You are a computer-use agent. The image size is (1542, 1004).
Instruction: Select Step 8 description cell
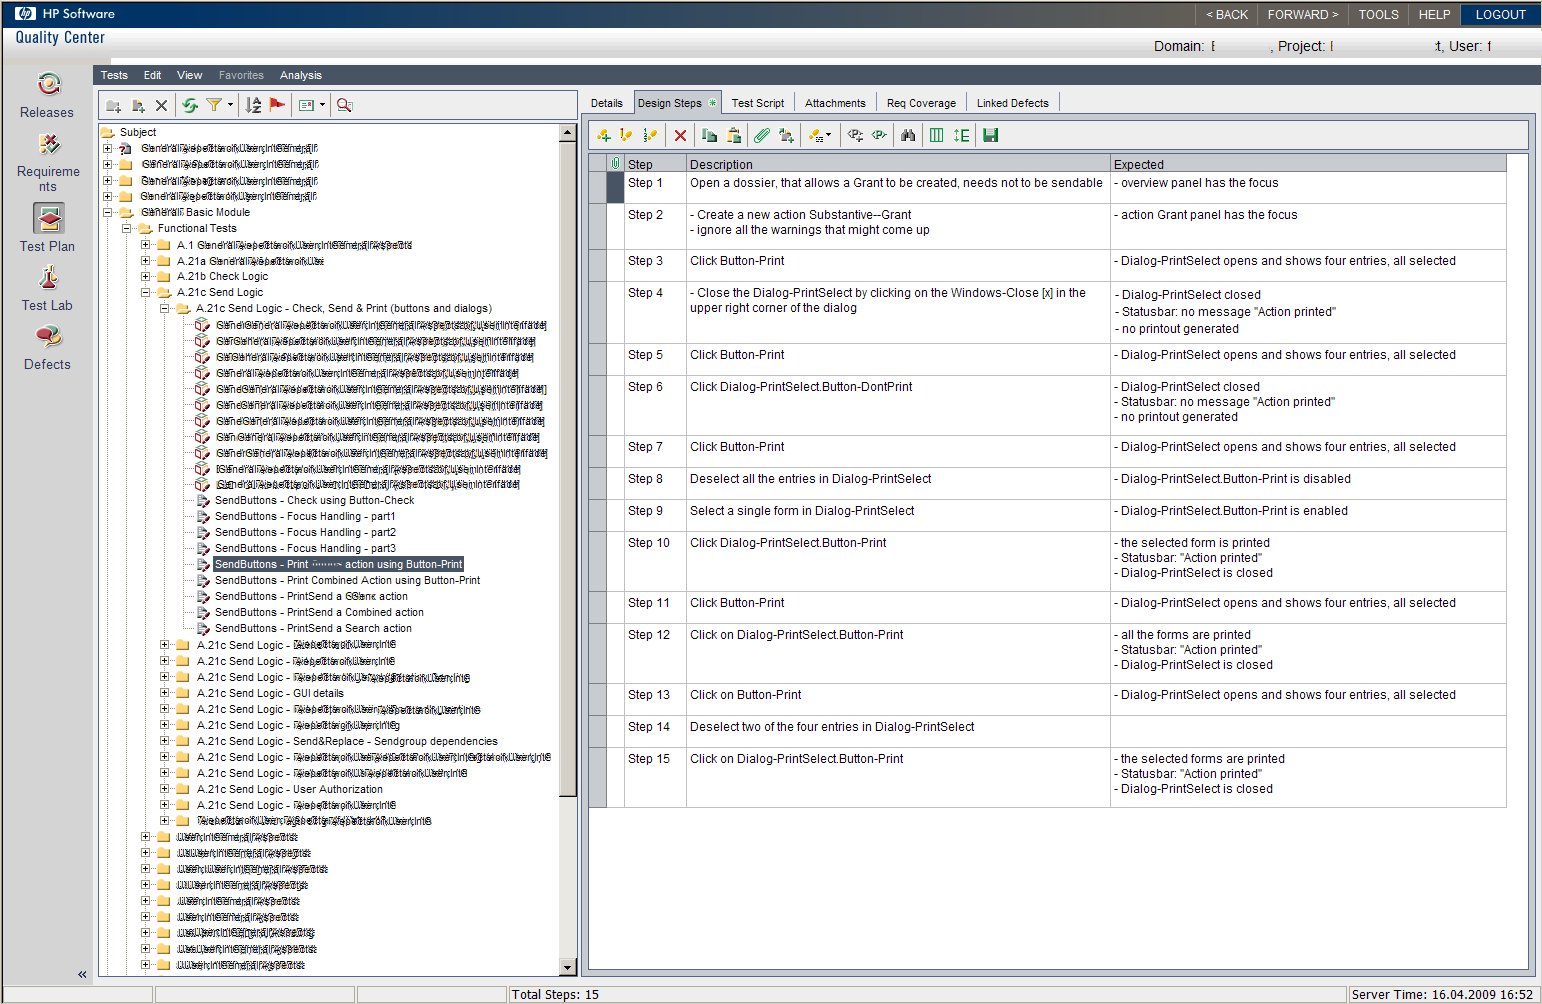click(897, 483)
